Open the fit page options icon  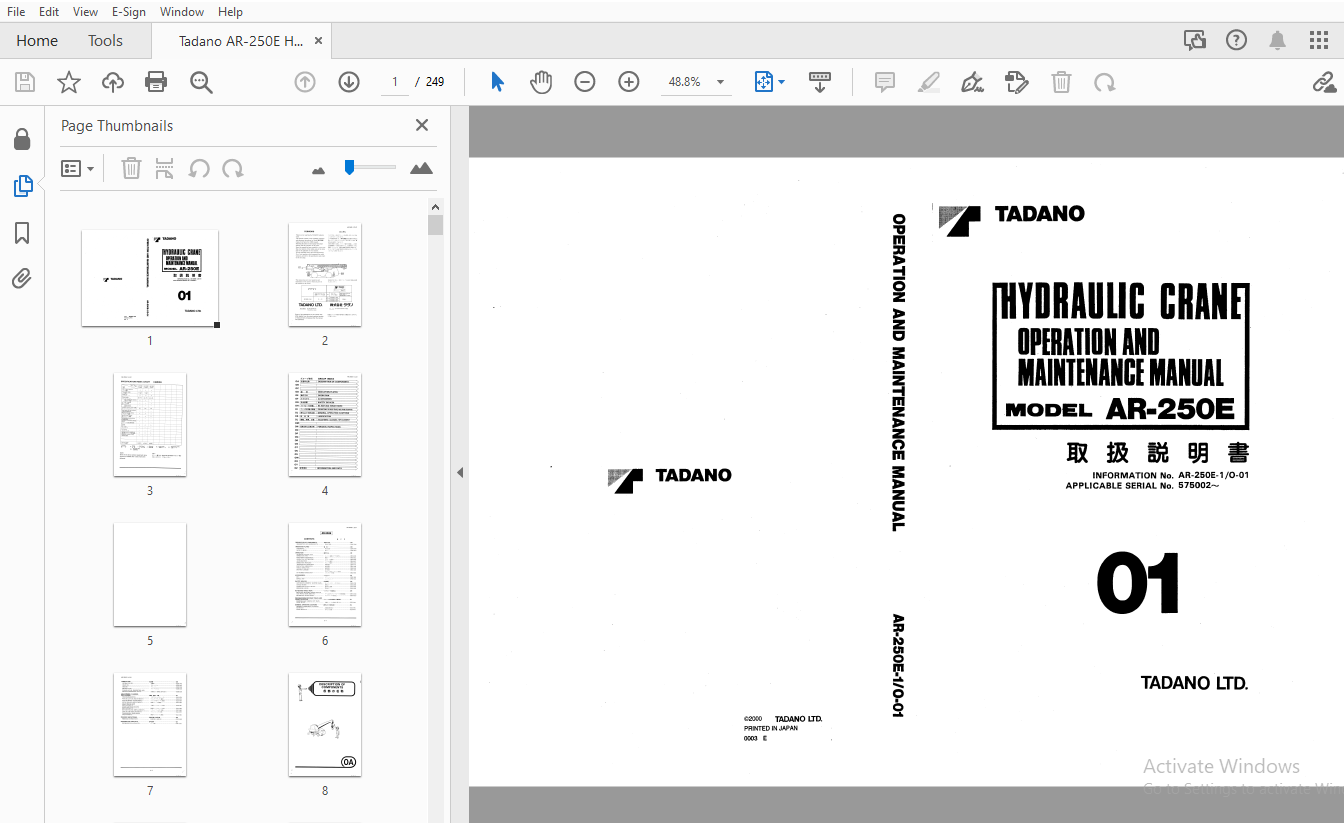coord(764,82)
